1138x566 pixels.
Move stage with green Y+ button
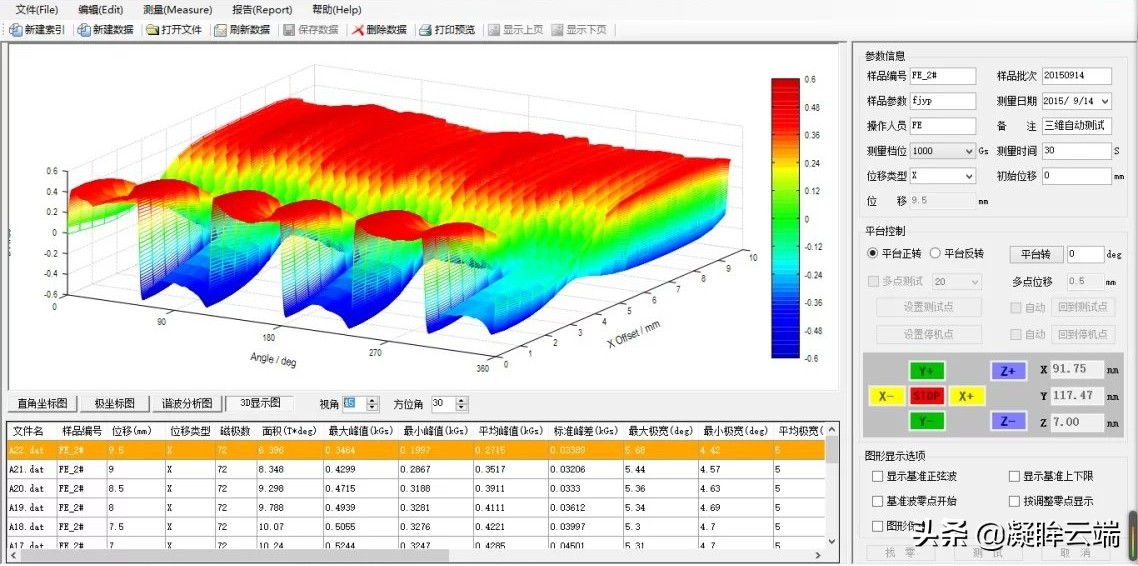[x=926, y=370]
